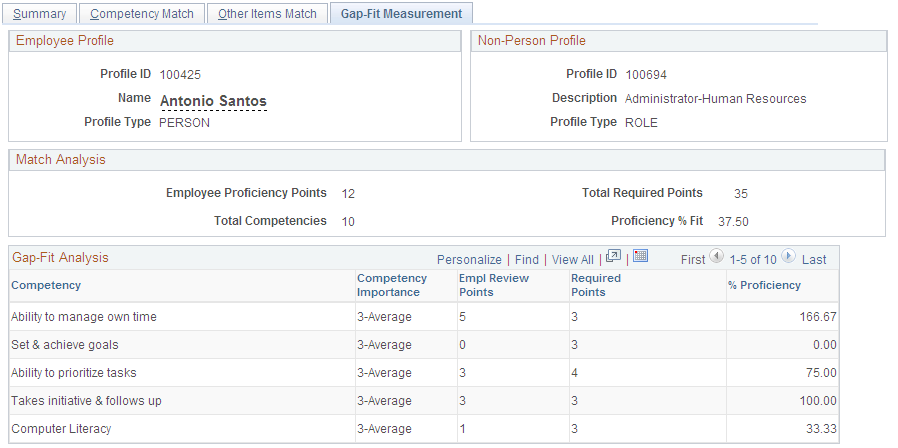Open Antonio Santos name link
This screenshot has height=448, width=898.
214,101
